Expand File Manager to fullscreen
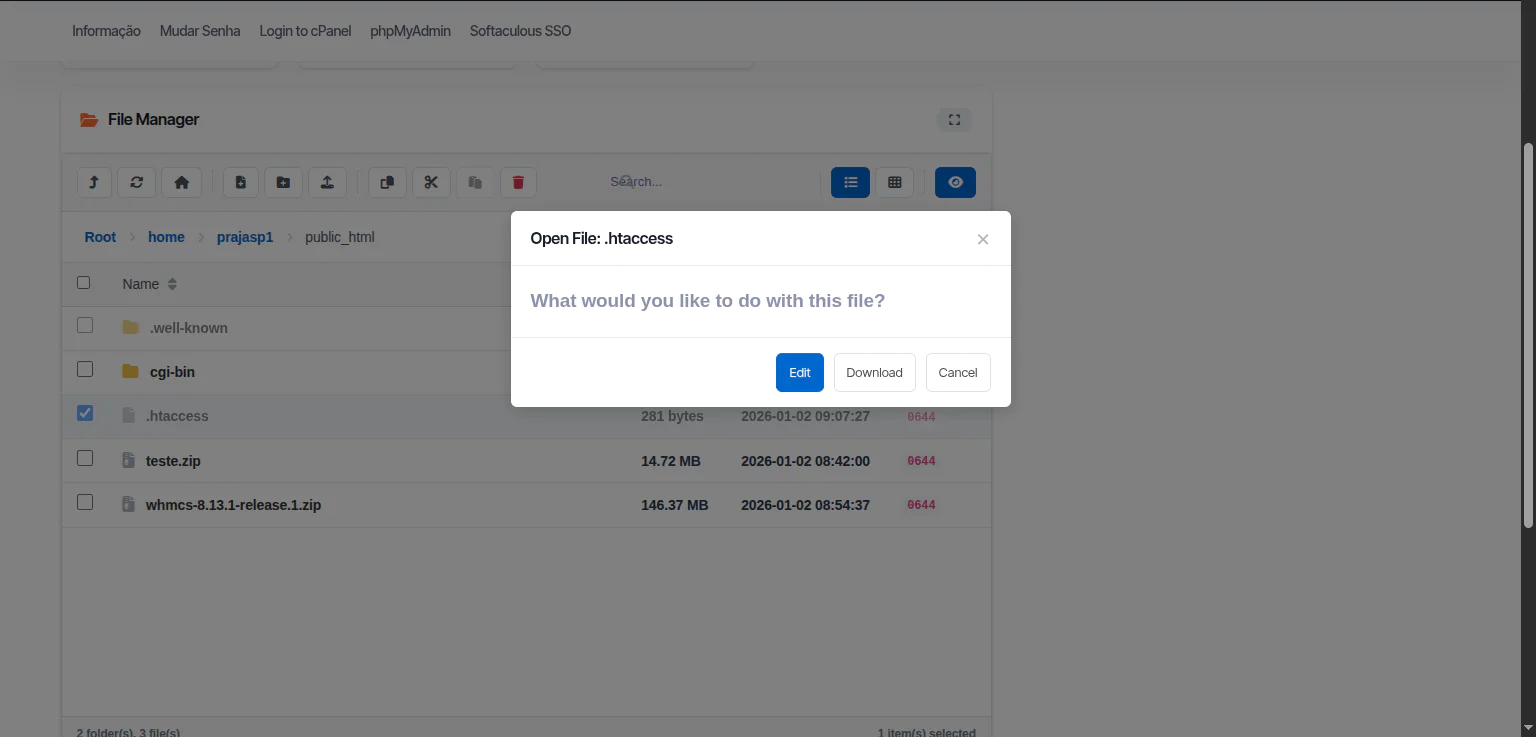 coord(954,120)
